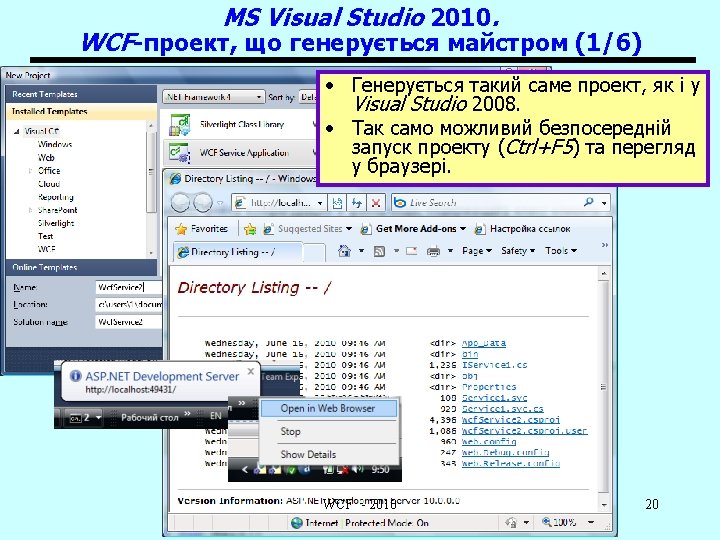Screen dimensions: 720x540
Task: Click the Name field containing WcfService2
Action: 129,287
